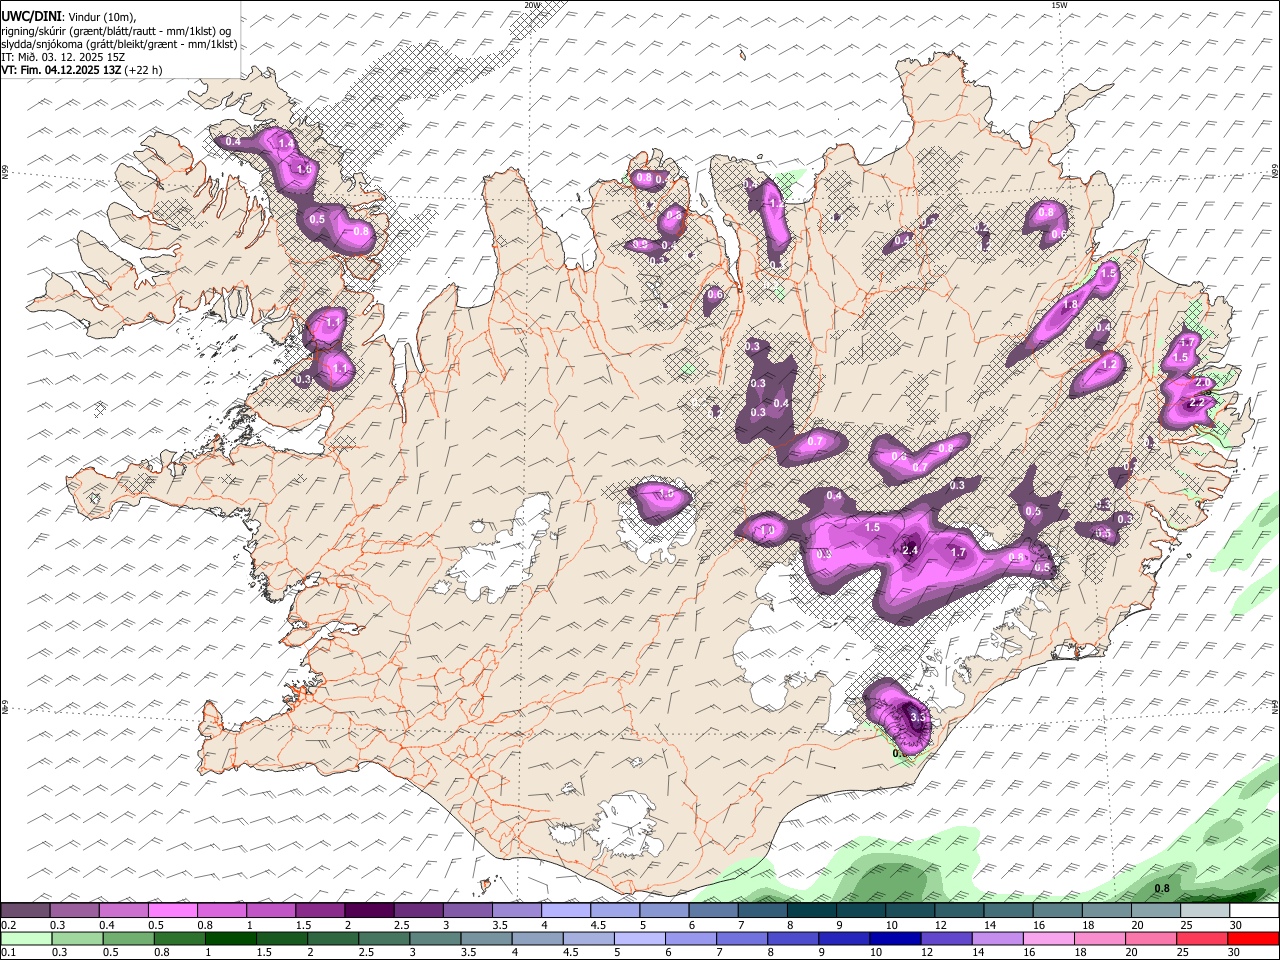Click the 2.4 snowfall value on the map

[910, 550]
